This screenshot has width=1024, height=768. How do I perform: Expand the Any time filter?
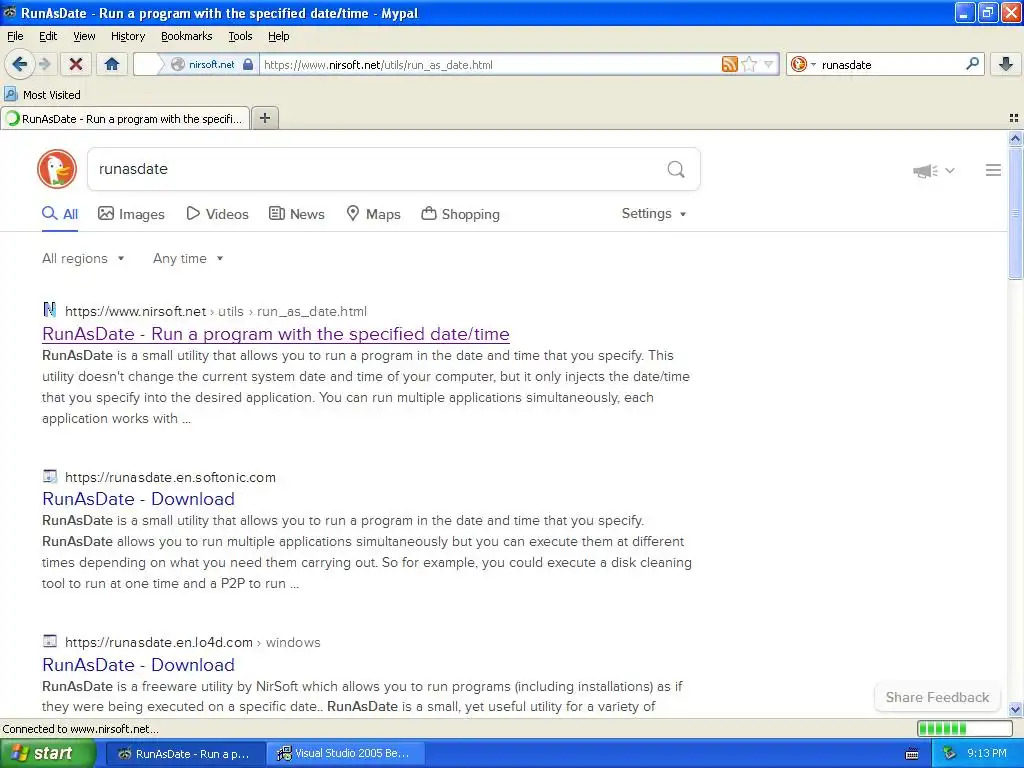(188, 259)
